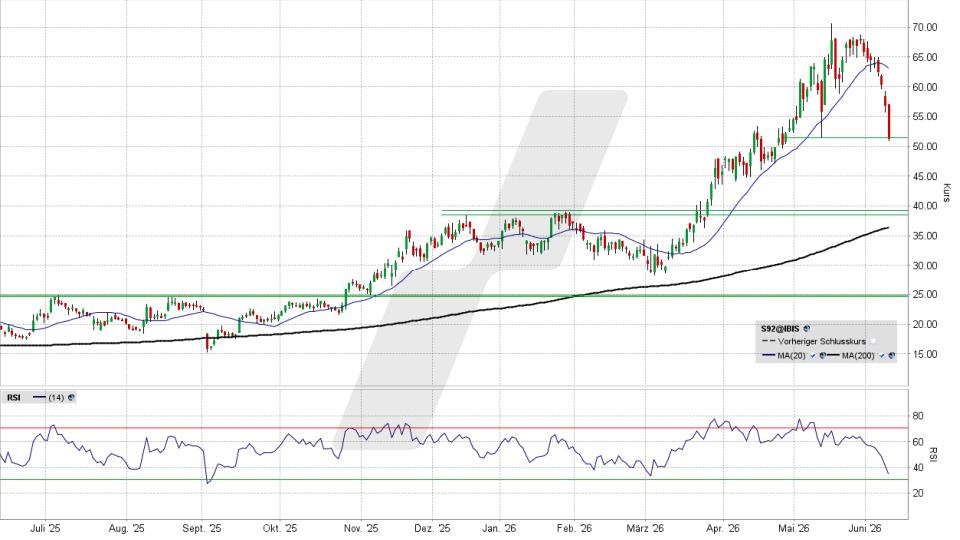The height and width of the screenshot is (540, 960).
Task: Click the Kurs axis title
Action: point(947,193)
